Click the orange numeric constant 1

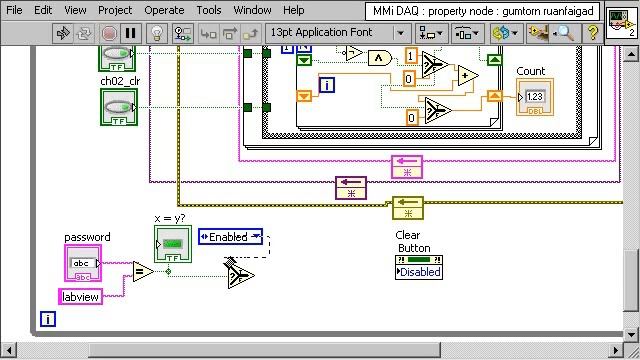click(411, 56)
